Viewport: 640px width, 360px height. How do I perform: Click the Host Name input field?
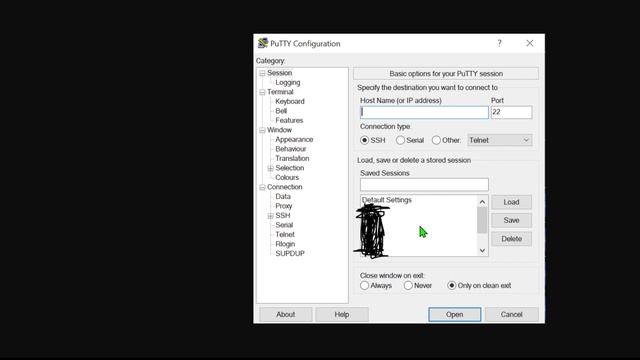click(424, 112)
